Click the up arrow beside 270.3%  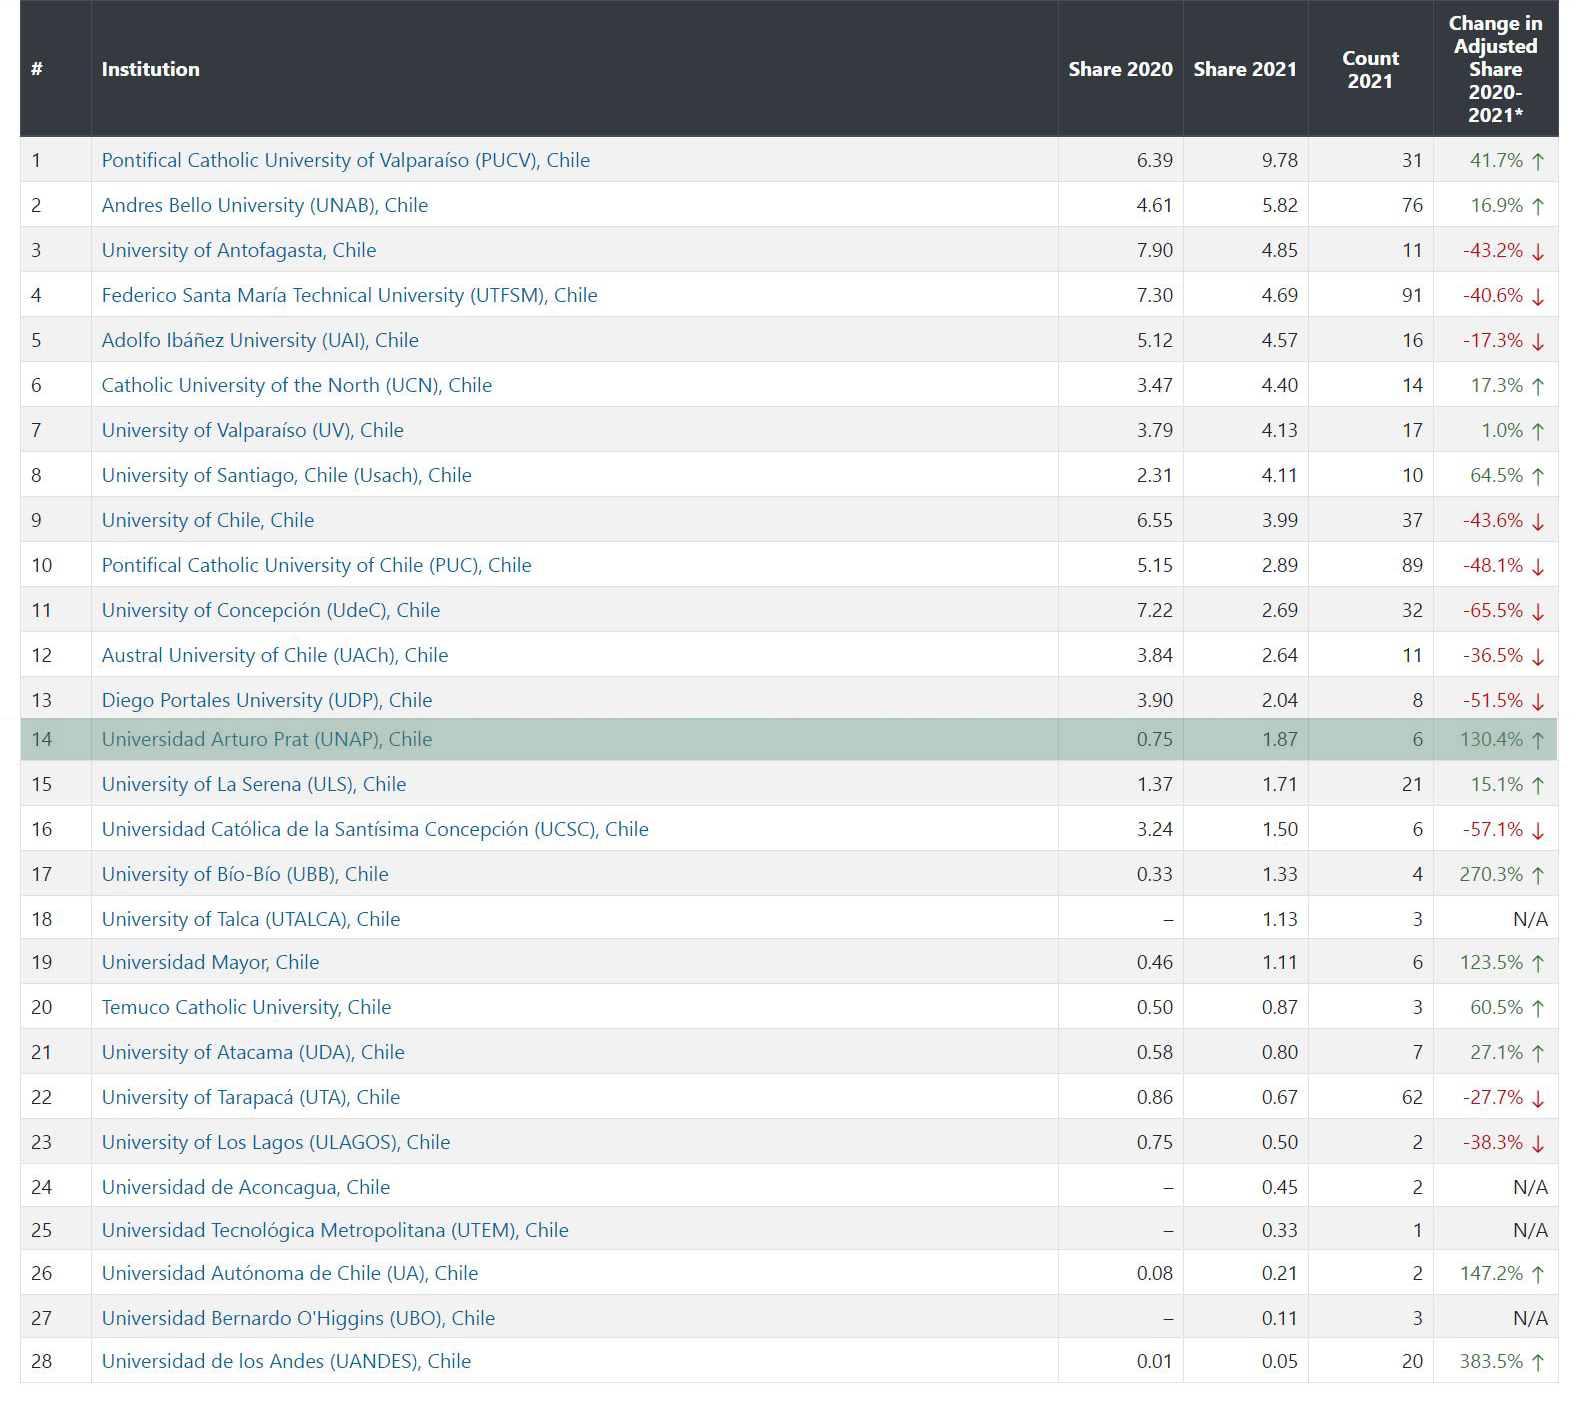tap(1538, 875)
